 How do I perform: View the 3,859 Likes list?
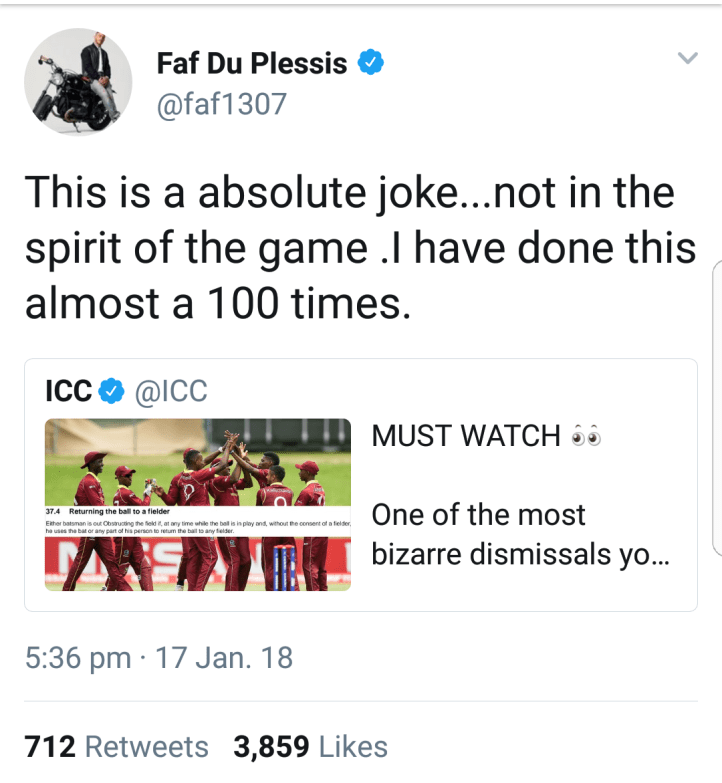pos(310,746)
